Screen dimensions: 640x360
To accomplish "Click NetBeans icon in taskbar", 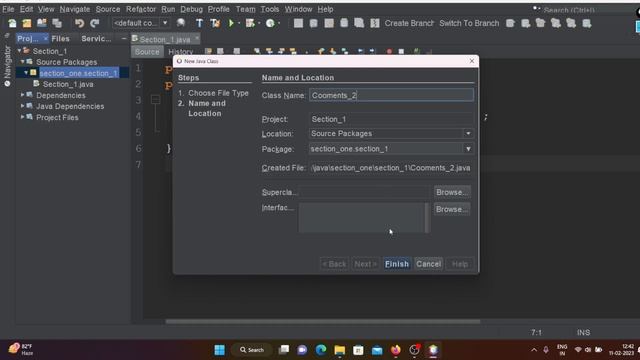I will pyautogui.click(x=433, y=350).
